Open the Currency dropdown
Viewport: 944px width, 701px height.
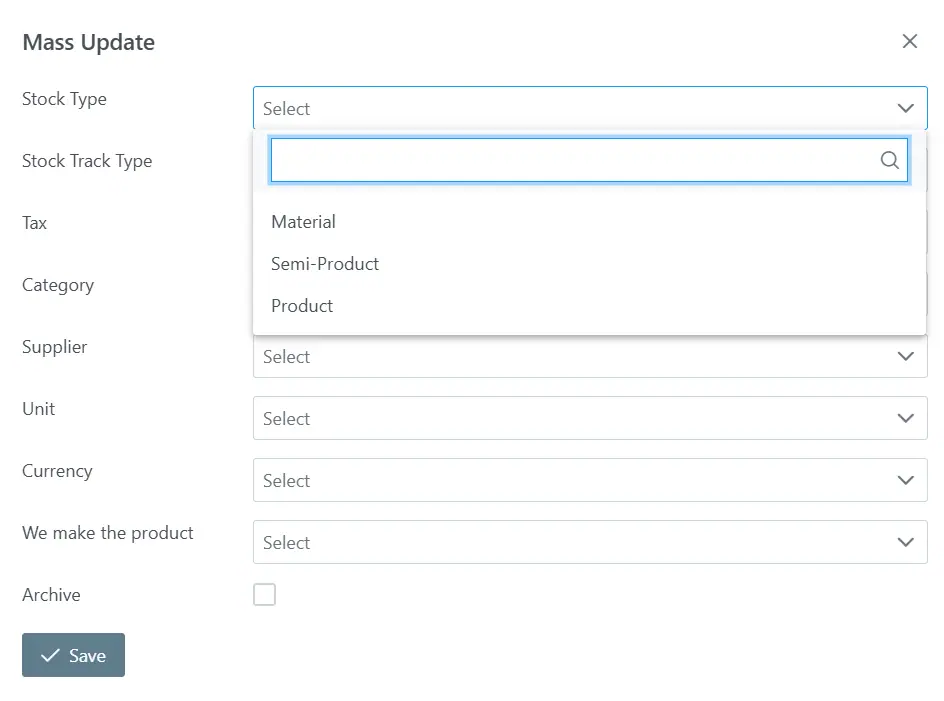pyautogui.click(x=590, y=480)
